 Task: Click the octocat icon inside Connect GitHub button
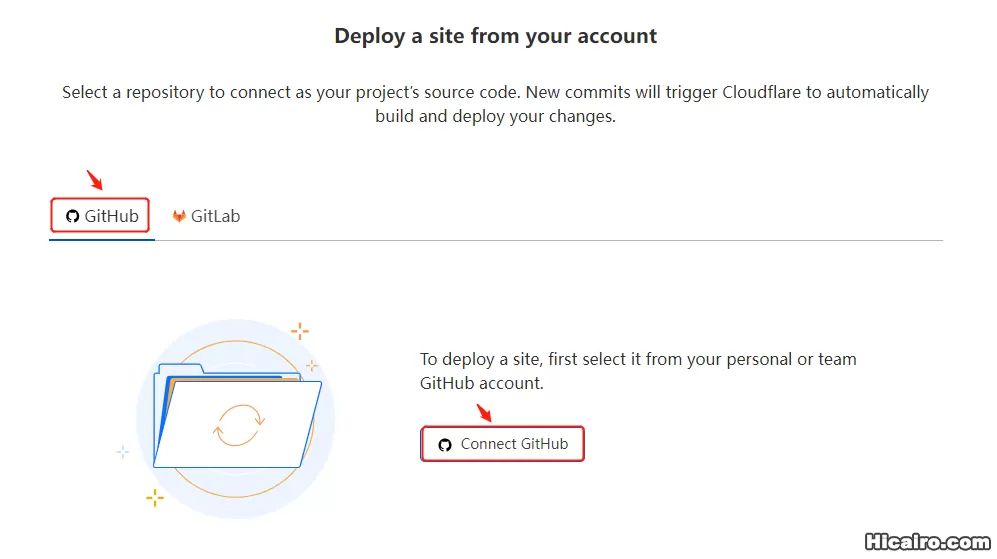[x=445, y=445]
